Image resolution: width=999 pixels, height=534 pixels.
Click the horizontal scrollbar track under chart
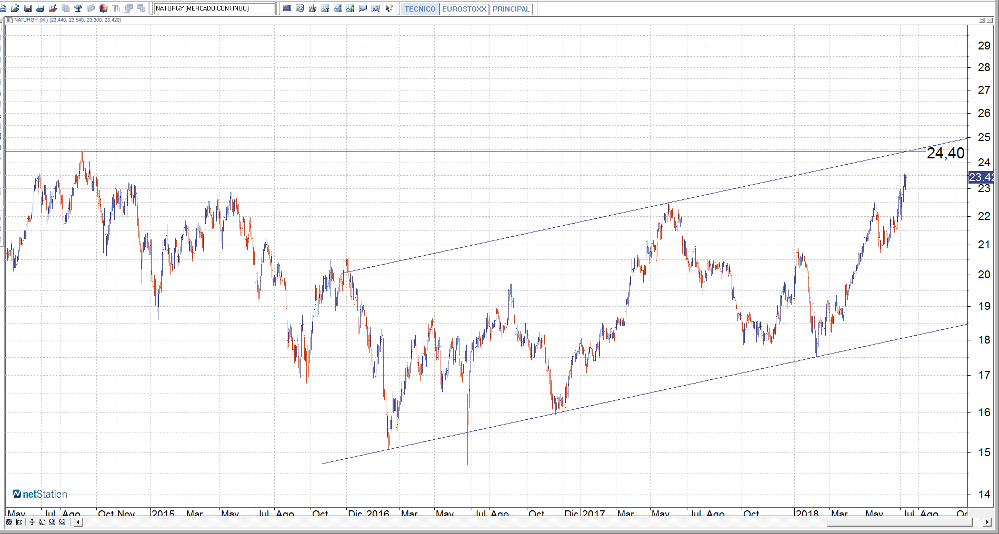click(533, 522)
